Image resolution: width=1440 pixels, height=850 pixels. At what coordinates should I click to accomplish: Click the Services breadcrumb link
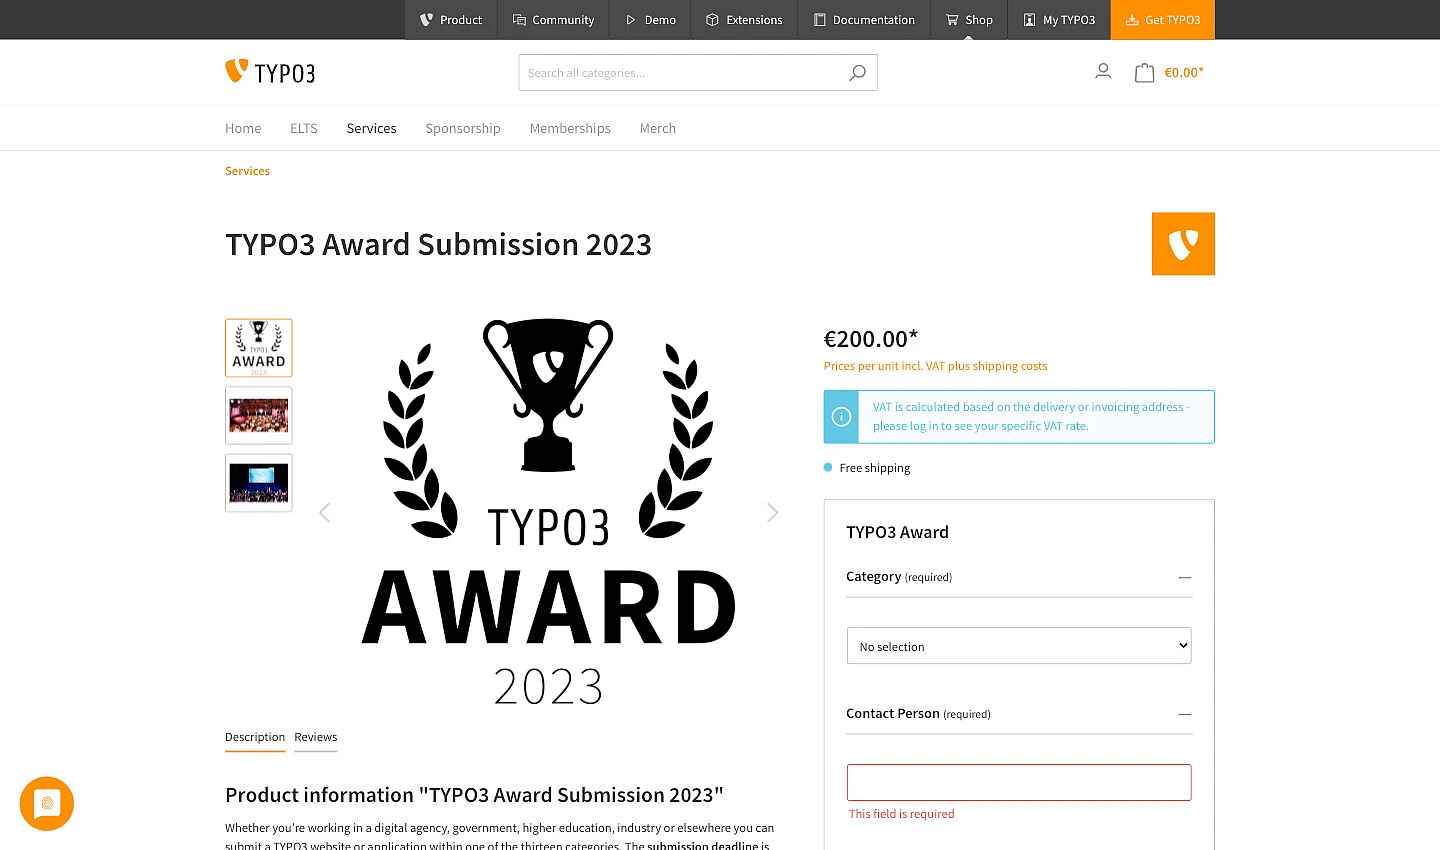click(247, 171)
